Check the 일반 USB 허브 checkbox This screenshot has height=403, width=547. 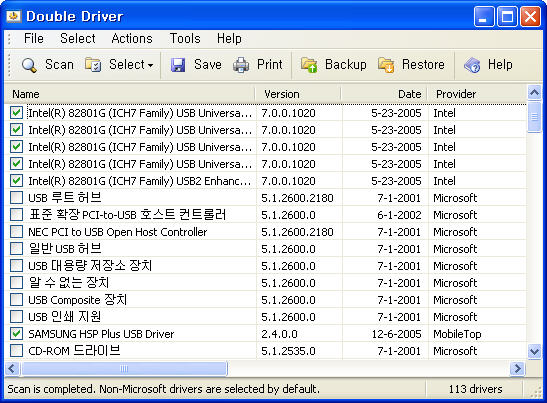point(16,249)
